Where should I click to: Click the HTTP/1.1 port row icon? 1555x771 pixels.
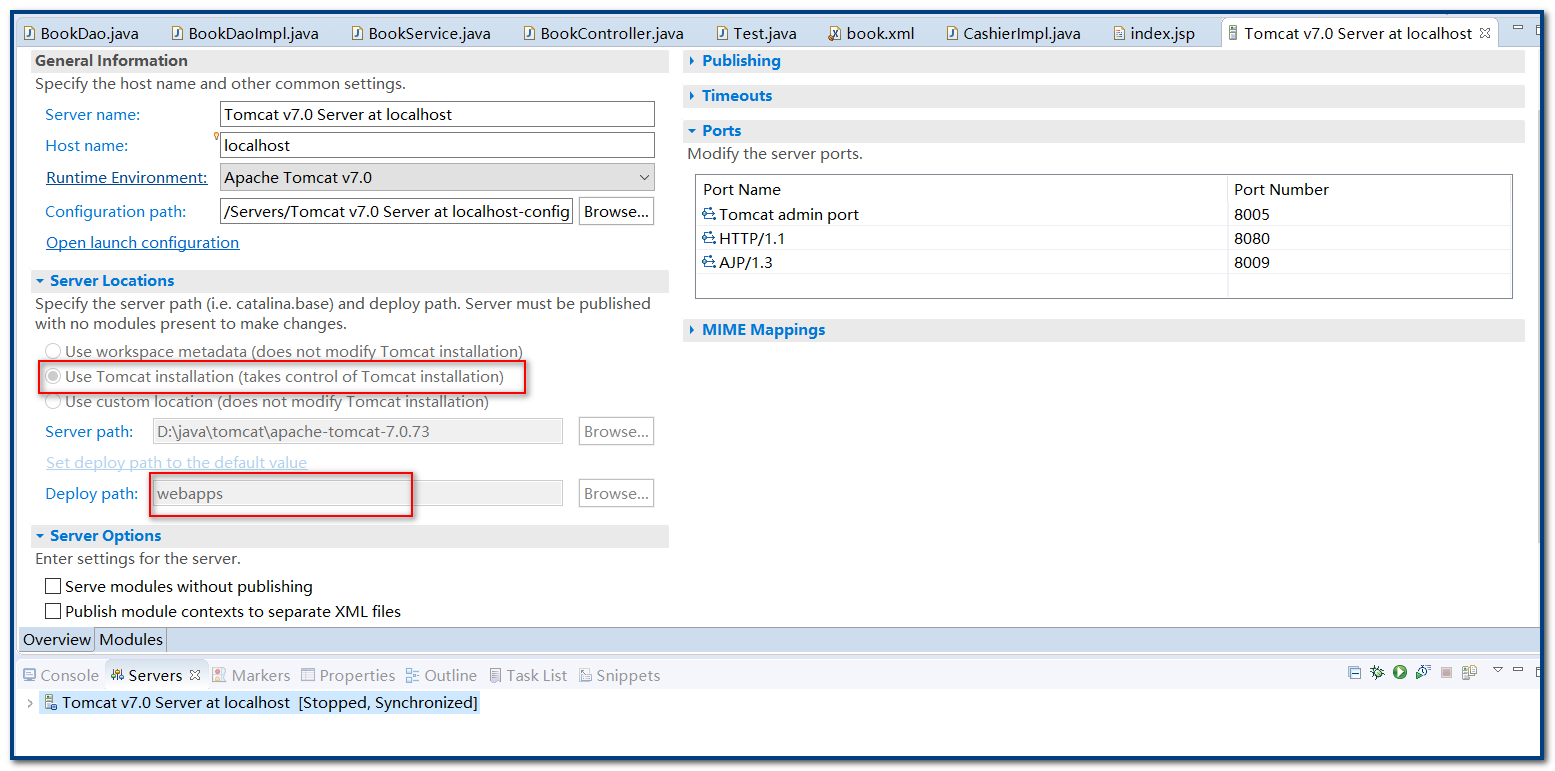click(709, 238)
